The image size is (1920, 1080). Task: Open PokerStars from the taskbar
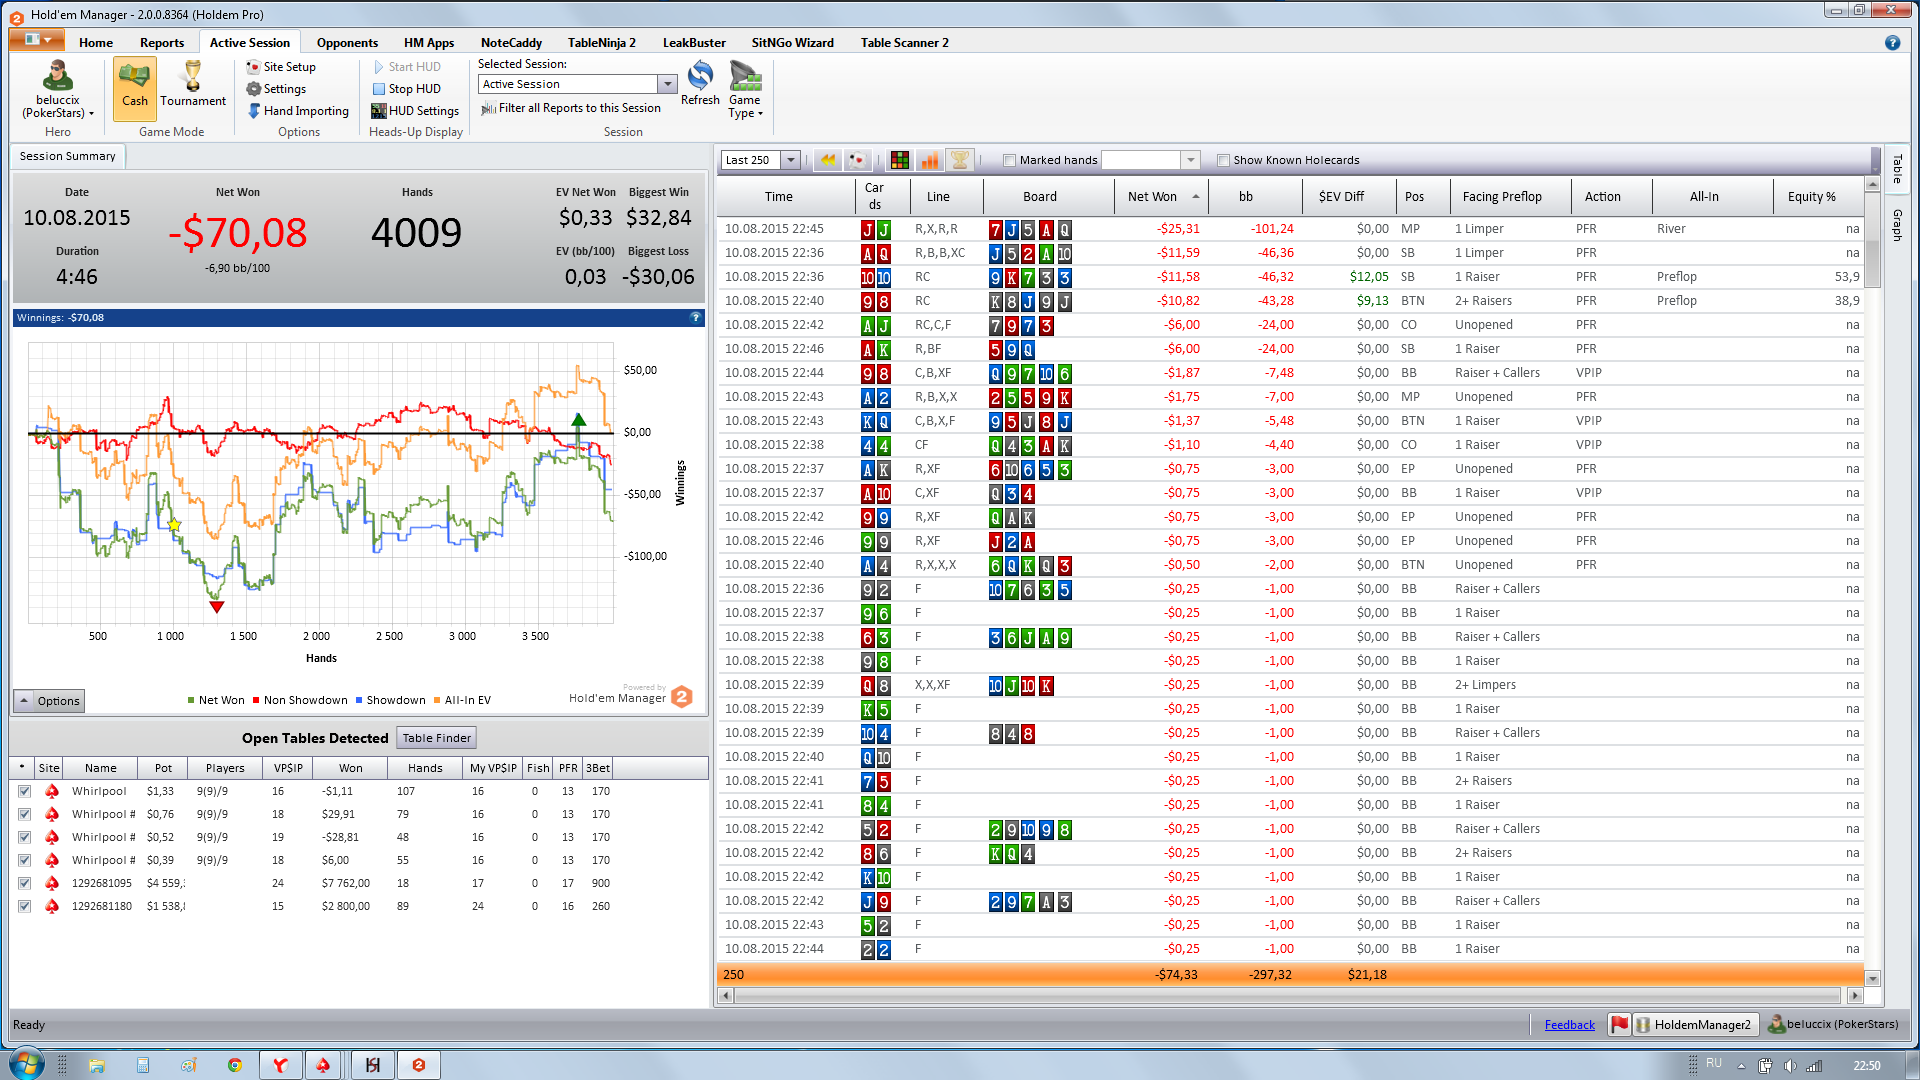coord(323,1065)
